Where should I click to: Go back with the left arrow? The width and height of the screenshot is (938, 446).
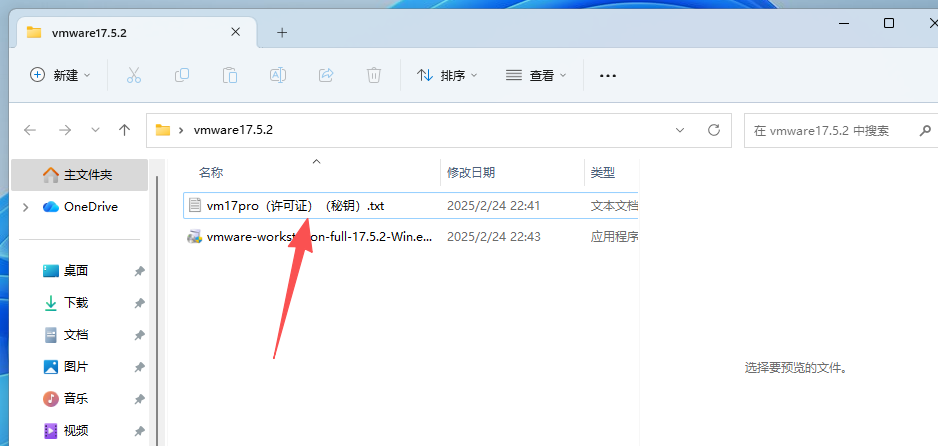point(29,130)
